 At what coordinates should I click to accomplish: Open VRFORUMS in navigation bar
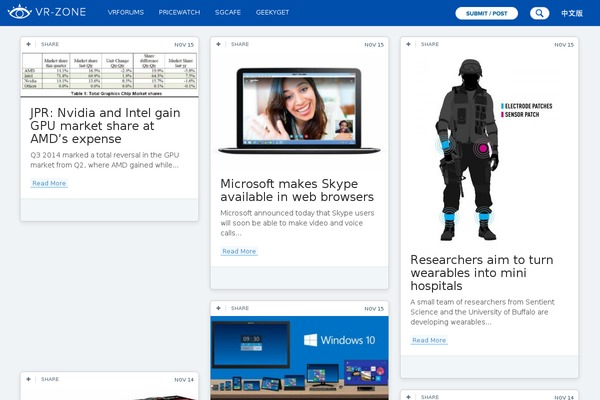point(126,12)
